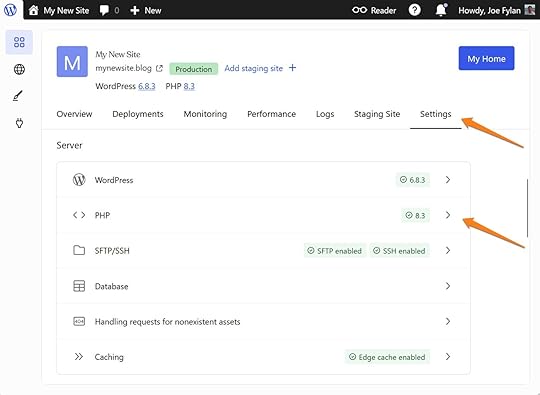Open the globe sidebar icon

(19, 69)
